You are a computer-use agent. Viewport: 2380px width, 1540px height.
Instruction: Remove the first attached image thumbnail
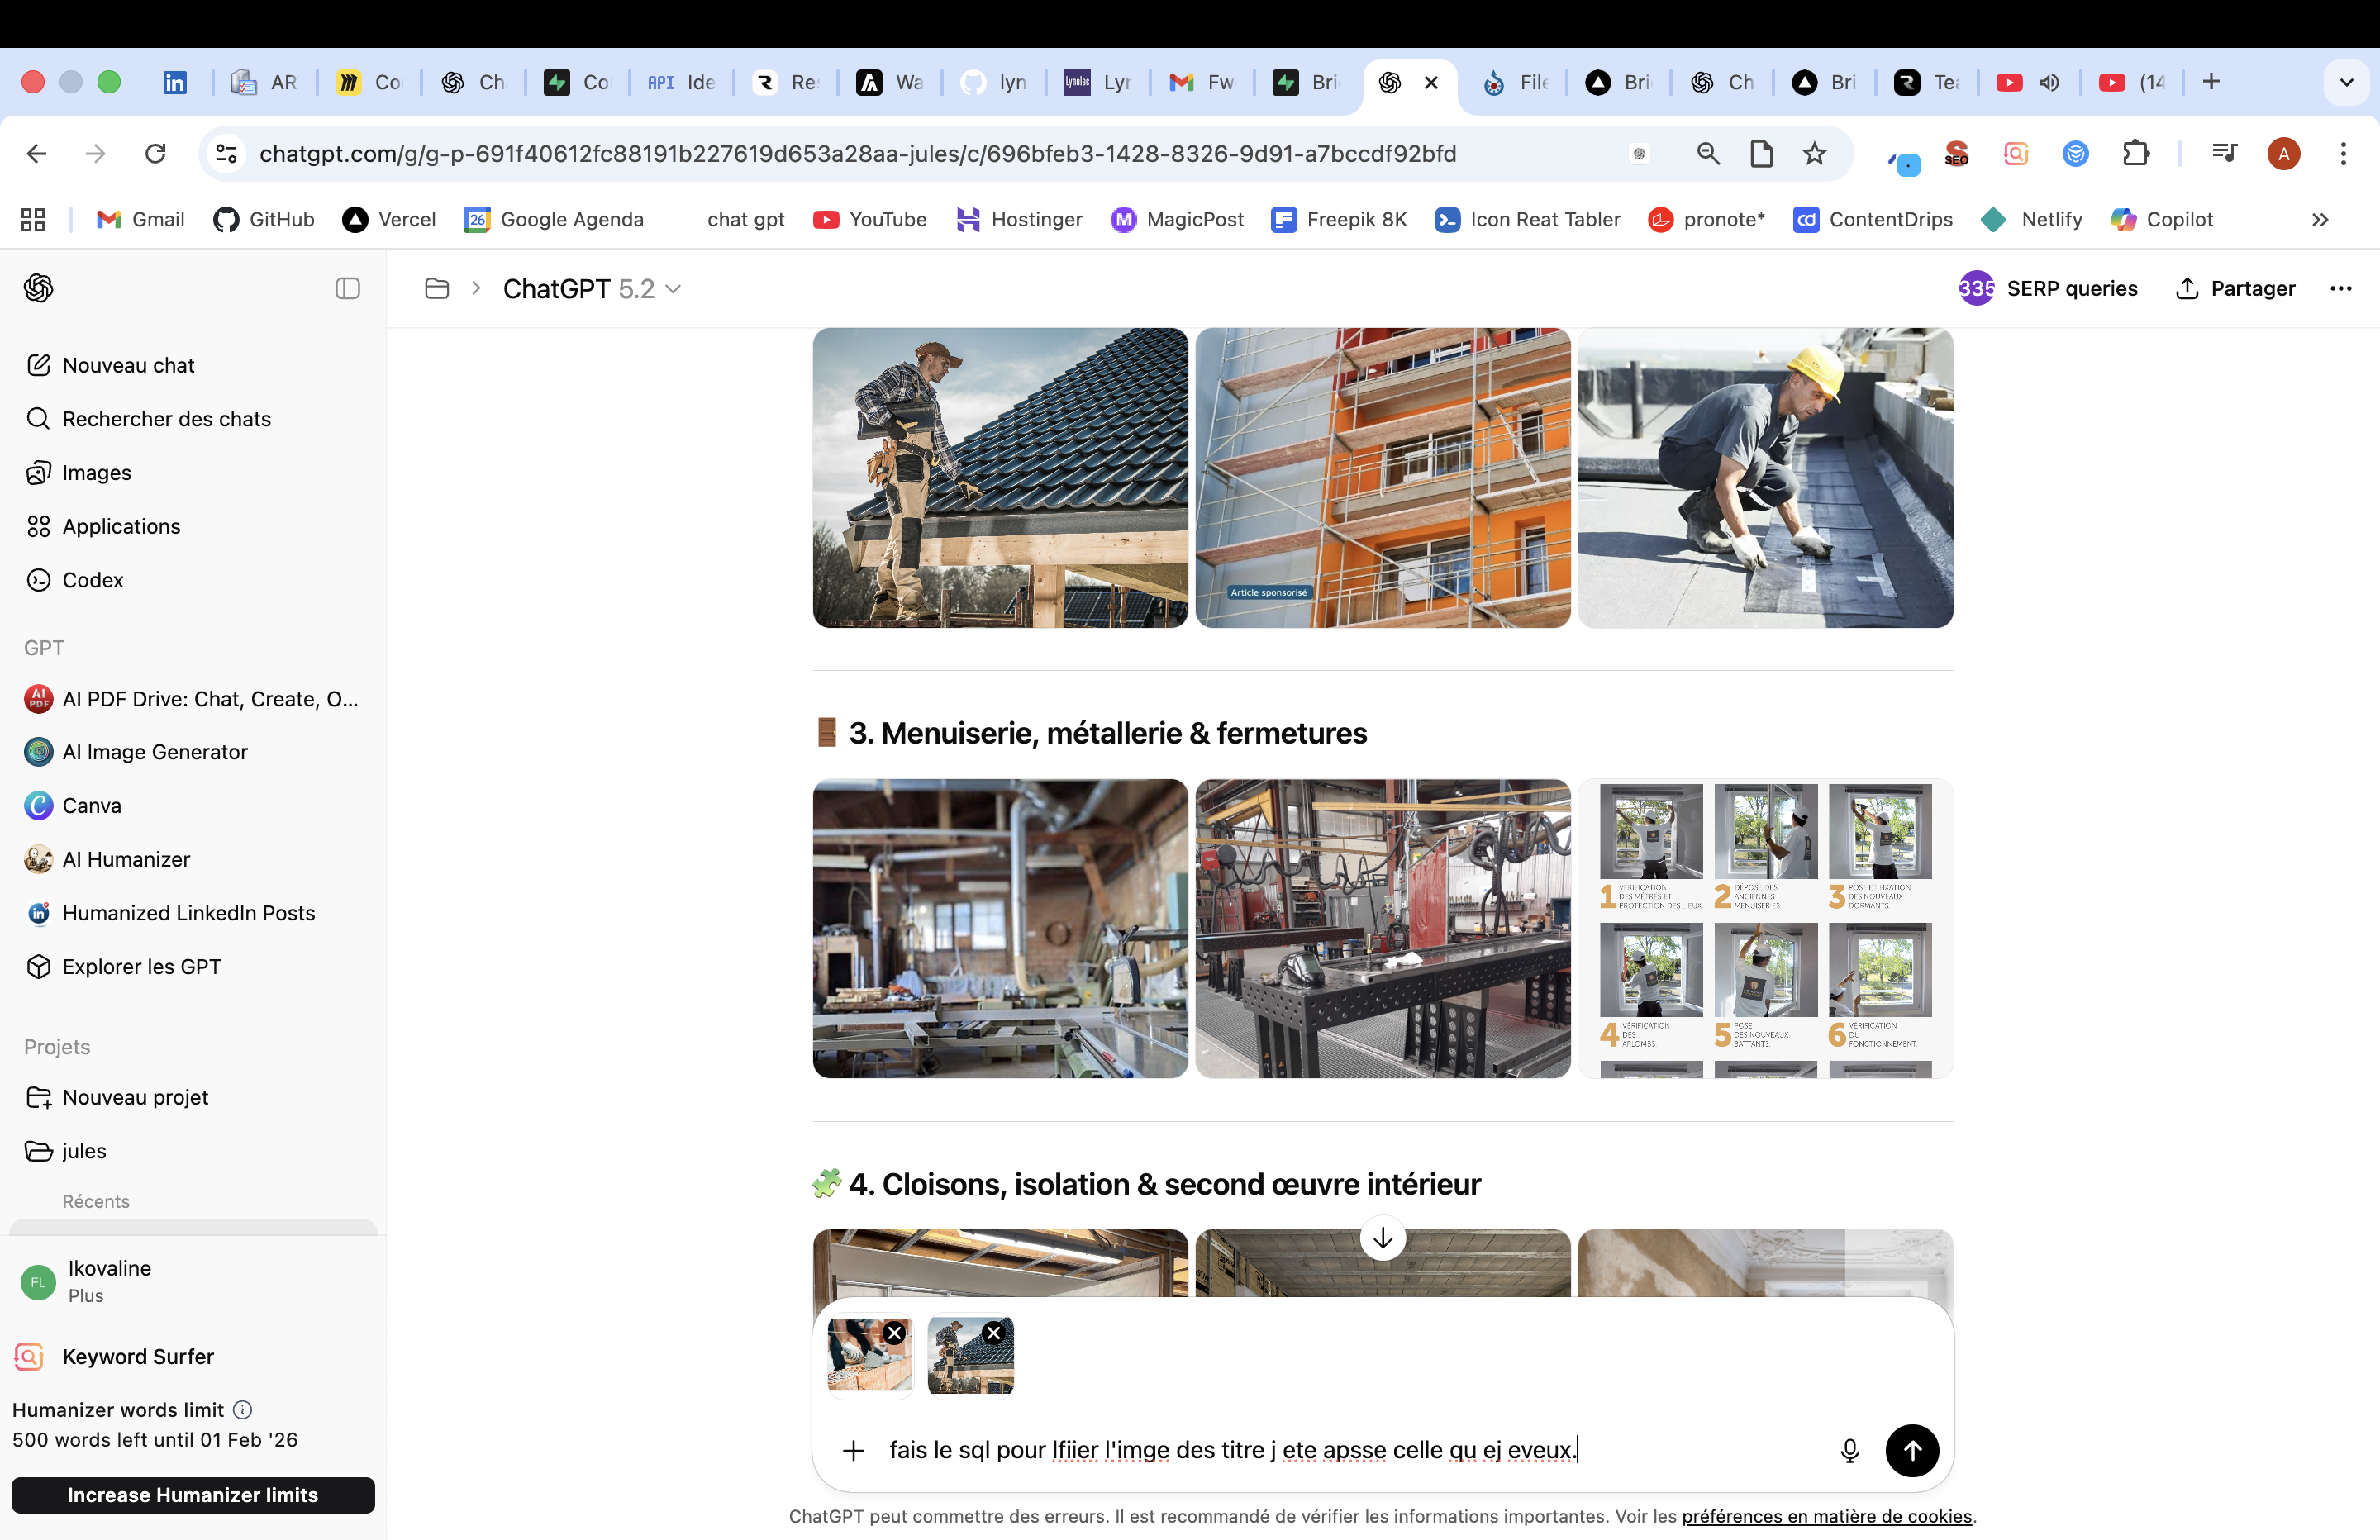(895, 1333)
